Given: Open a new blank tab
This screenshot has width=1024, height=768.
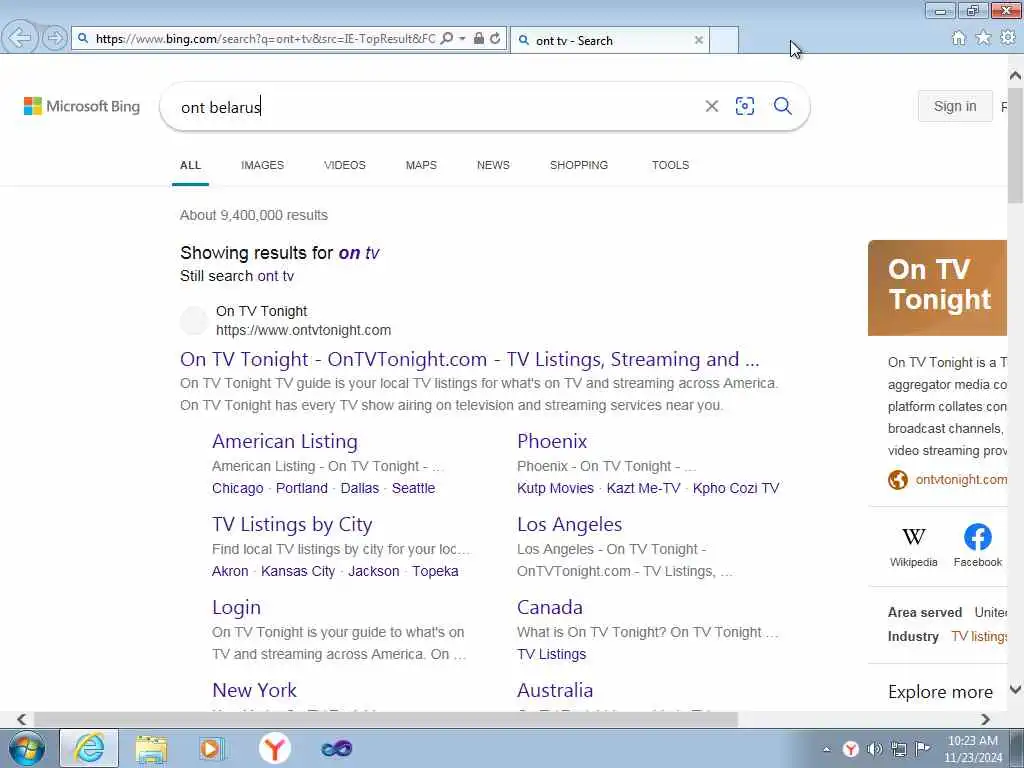Looking at the screenshot, I should pos(724,40).
